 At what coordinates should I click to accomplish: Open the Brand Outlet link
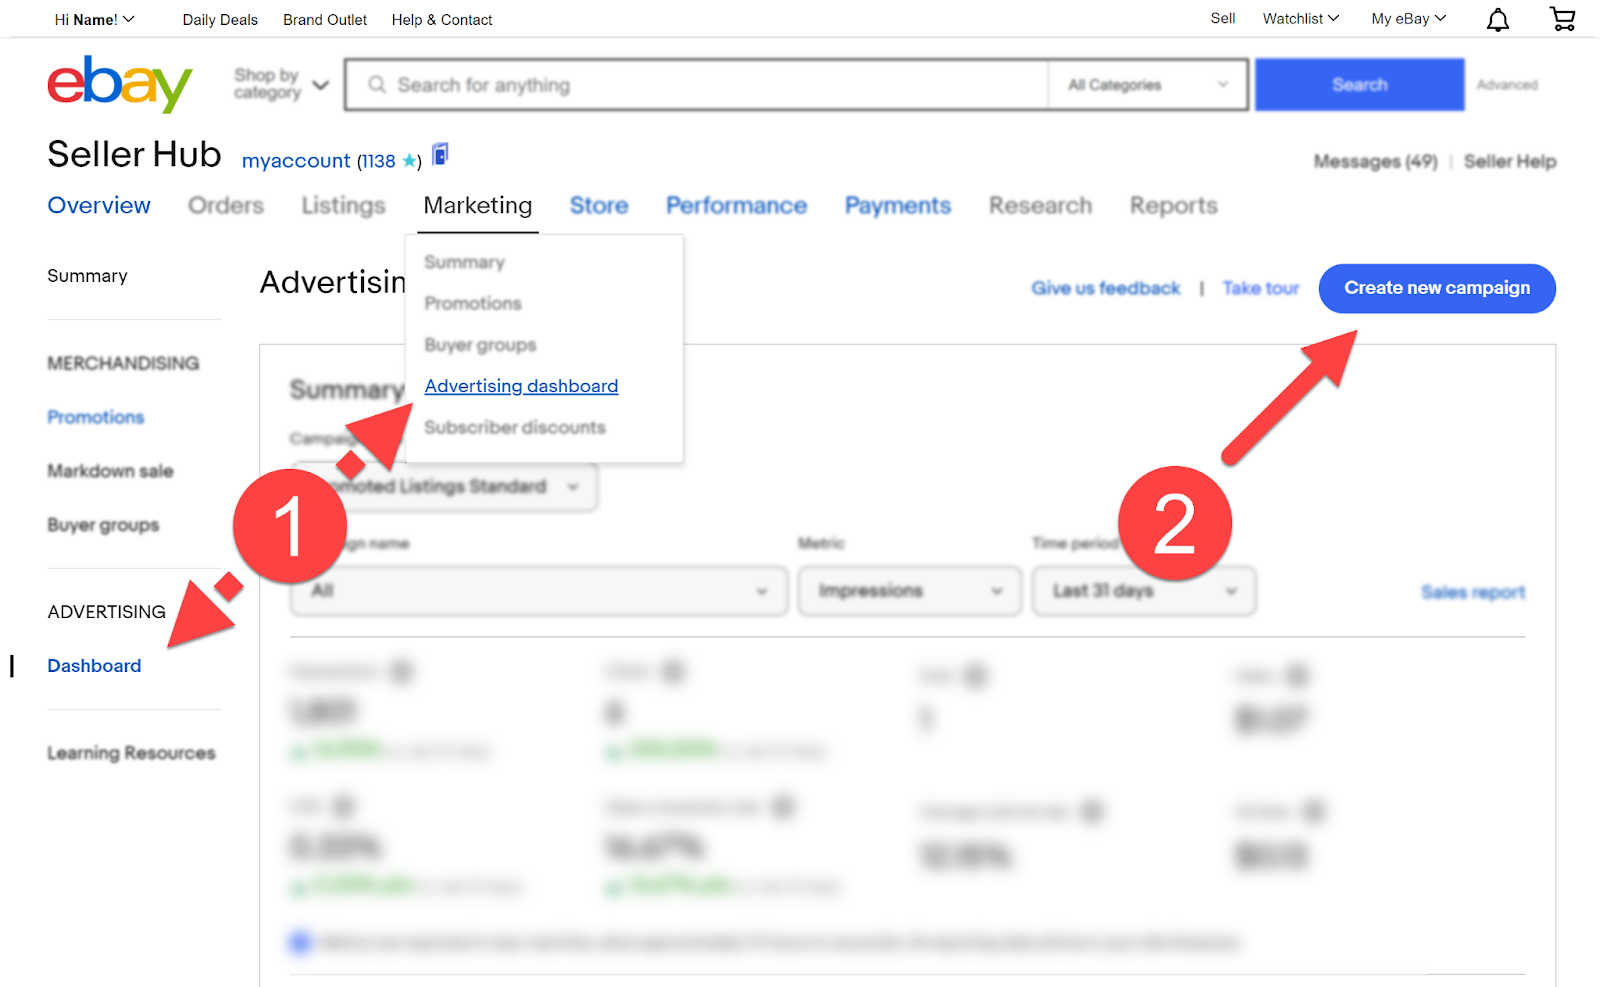[325, 20]
